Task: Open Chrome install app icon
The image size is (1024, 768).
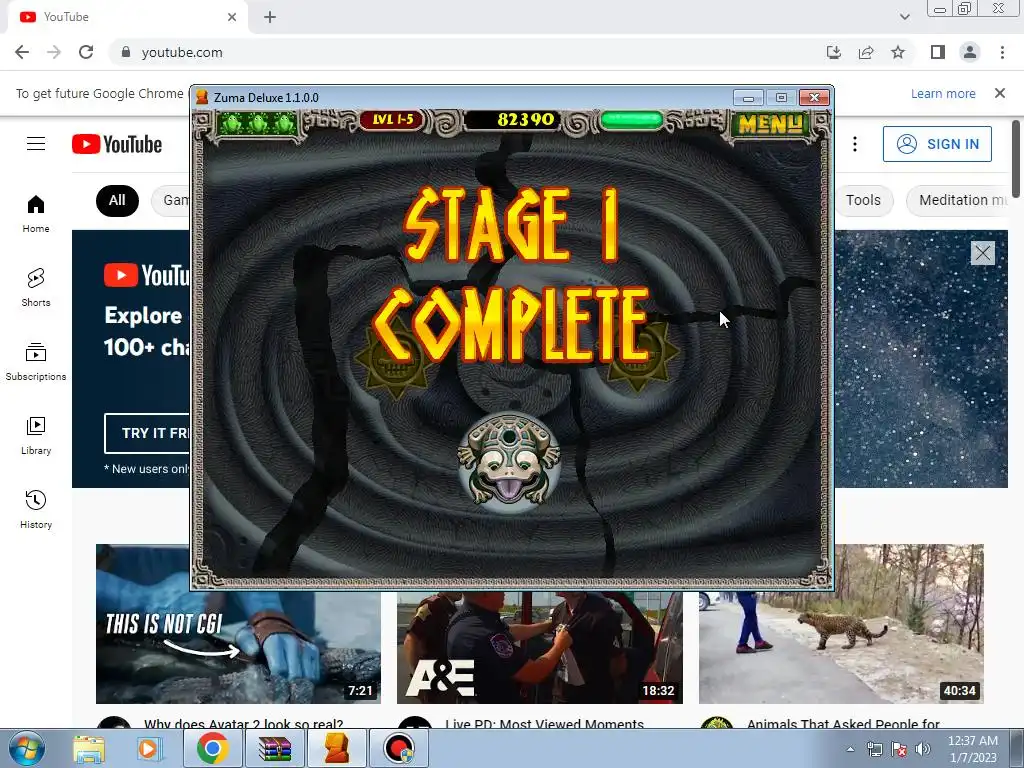Action: 834,52
